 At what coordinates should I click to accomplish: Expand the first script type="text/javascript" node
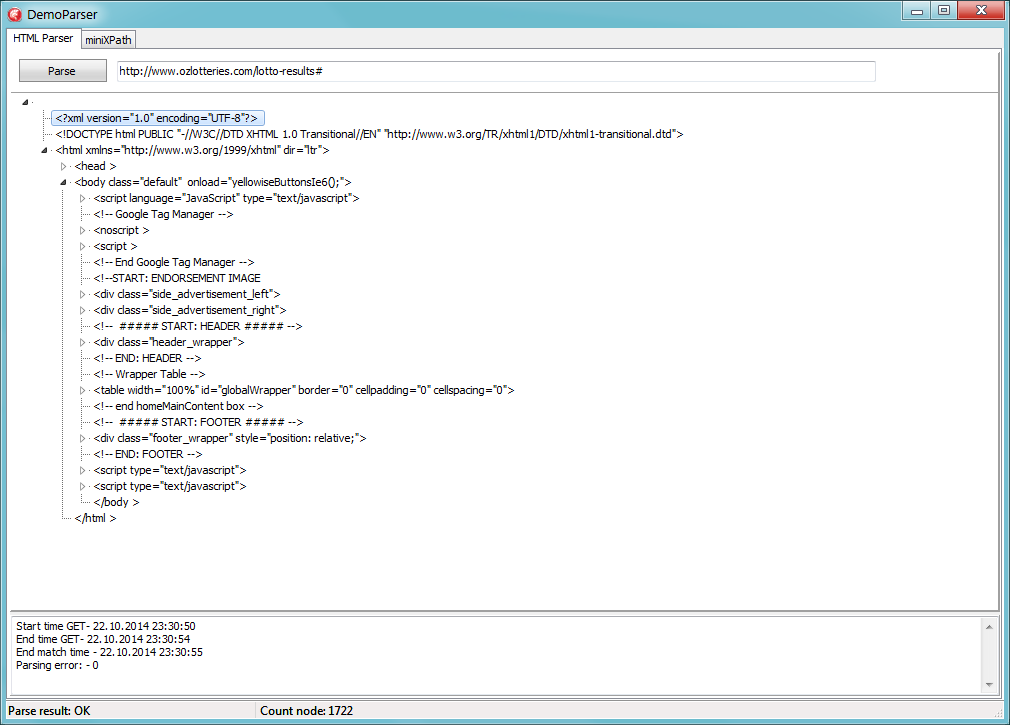tap(82, 470)
